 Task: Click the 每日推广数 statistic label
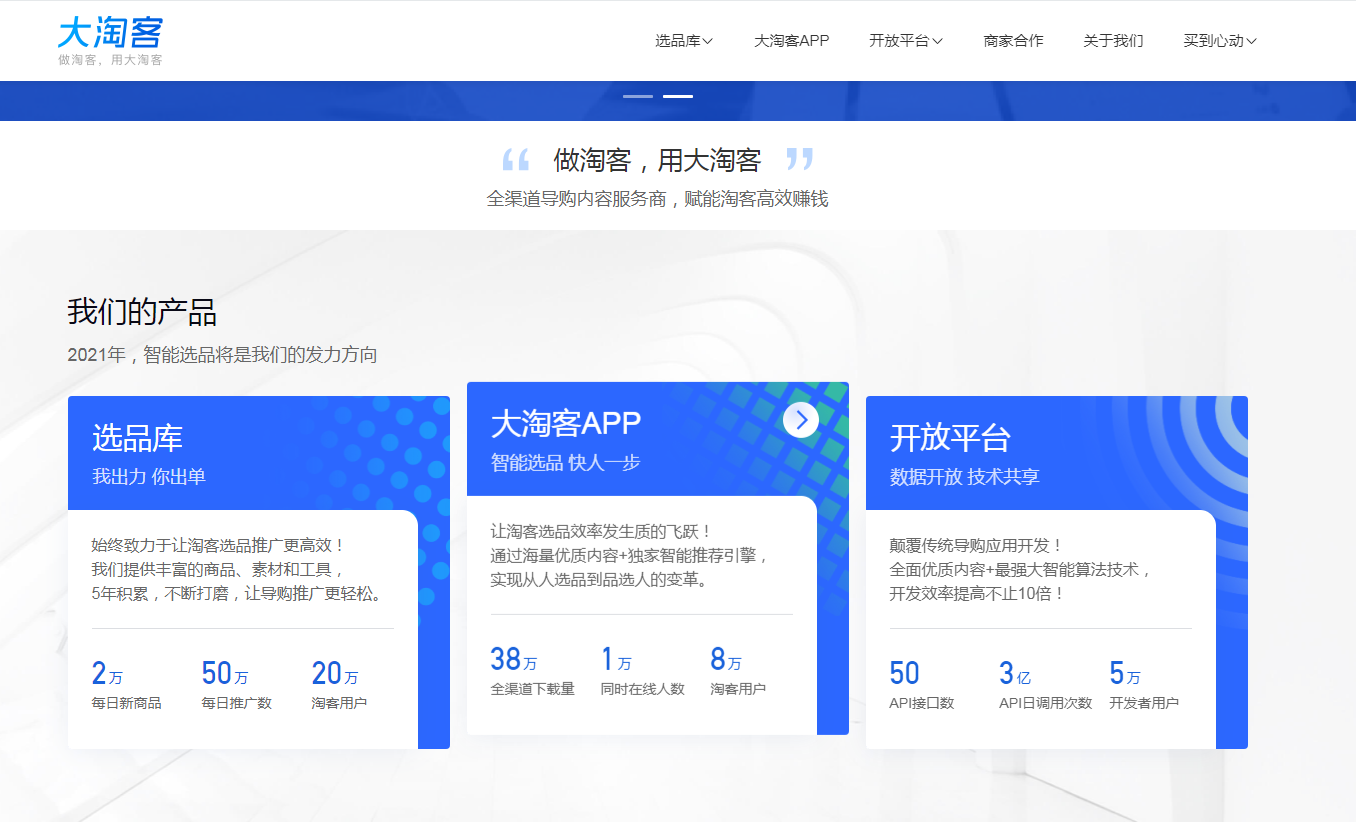click(x=236, y=703)
